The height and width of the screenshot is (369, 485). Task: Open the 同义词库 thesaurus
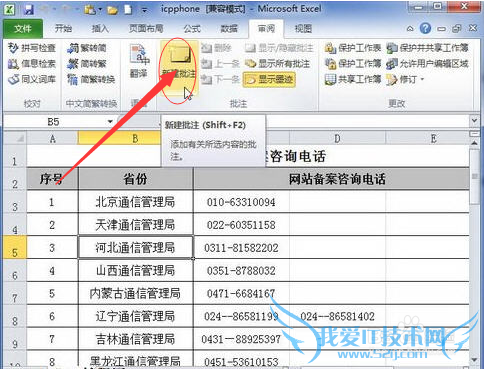tap(31, 79)
